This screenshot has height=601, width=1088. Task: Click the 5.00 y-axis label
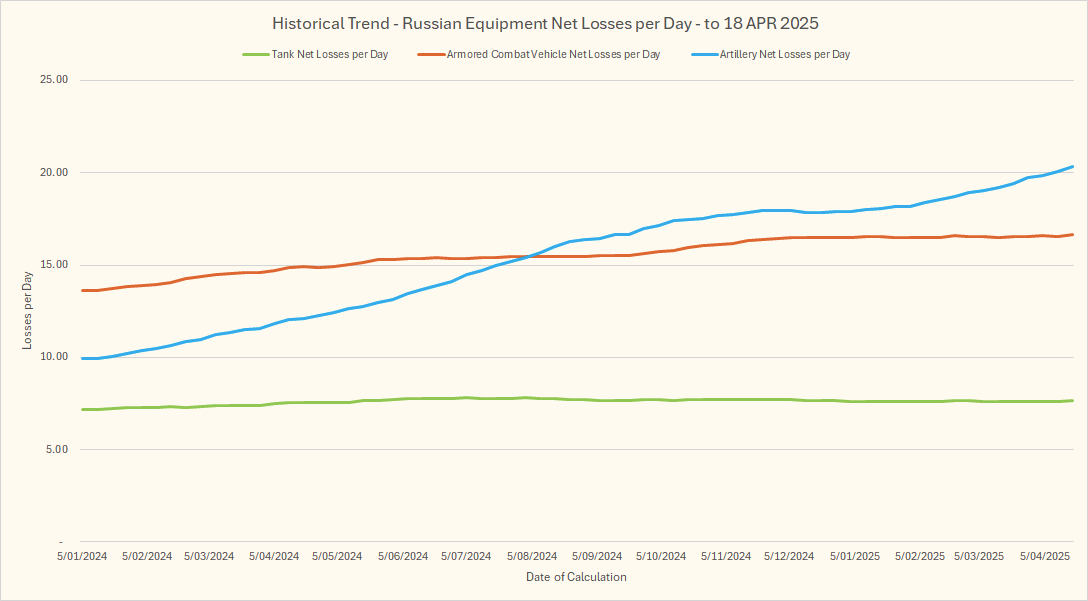(x=56, y=449)
